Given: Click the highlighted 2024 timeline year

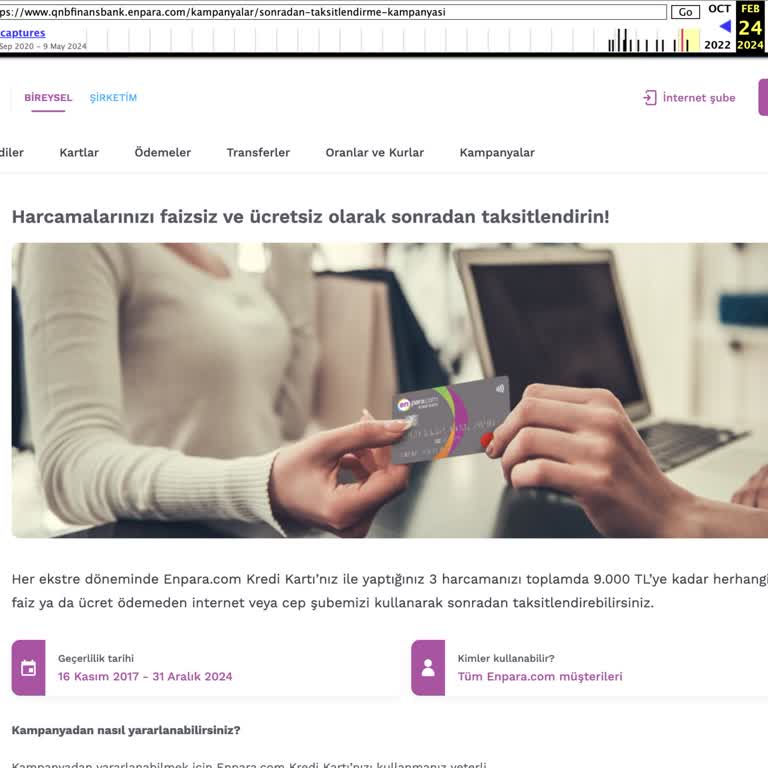Looking at the screenshot, I should pos(750,45).
